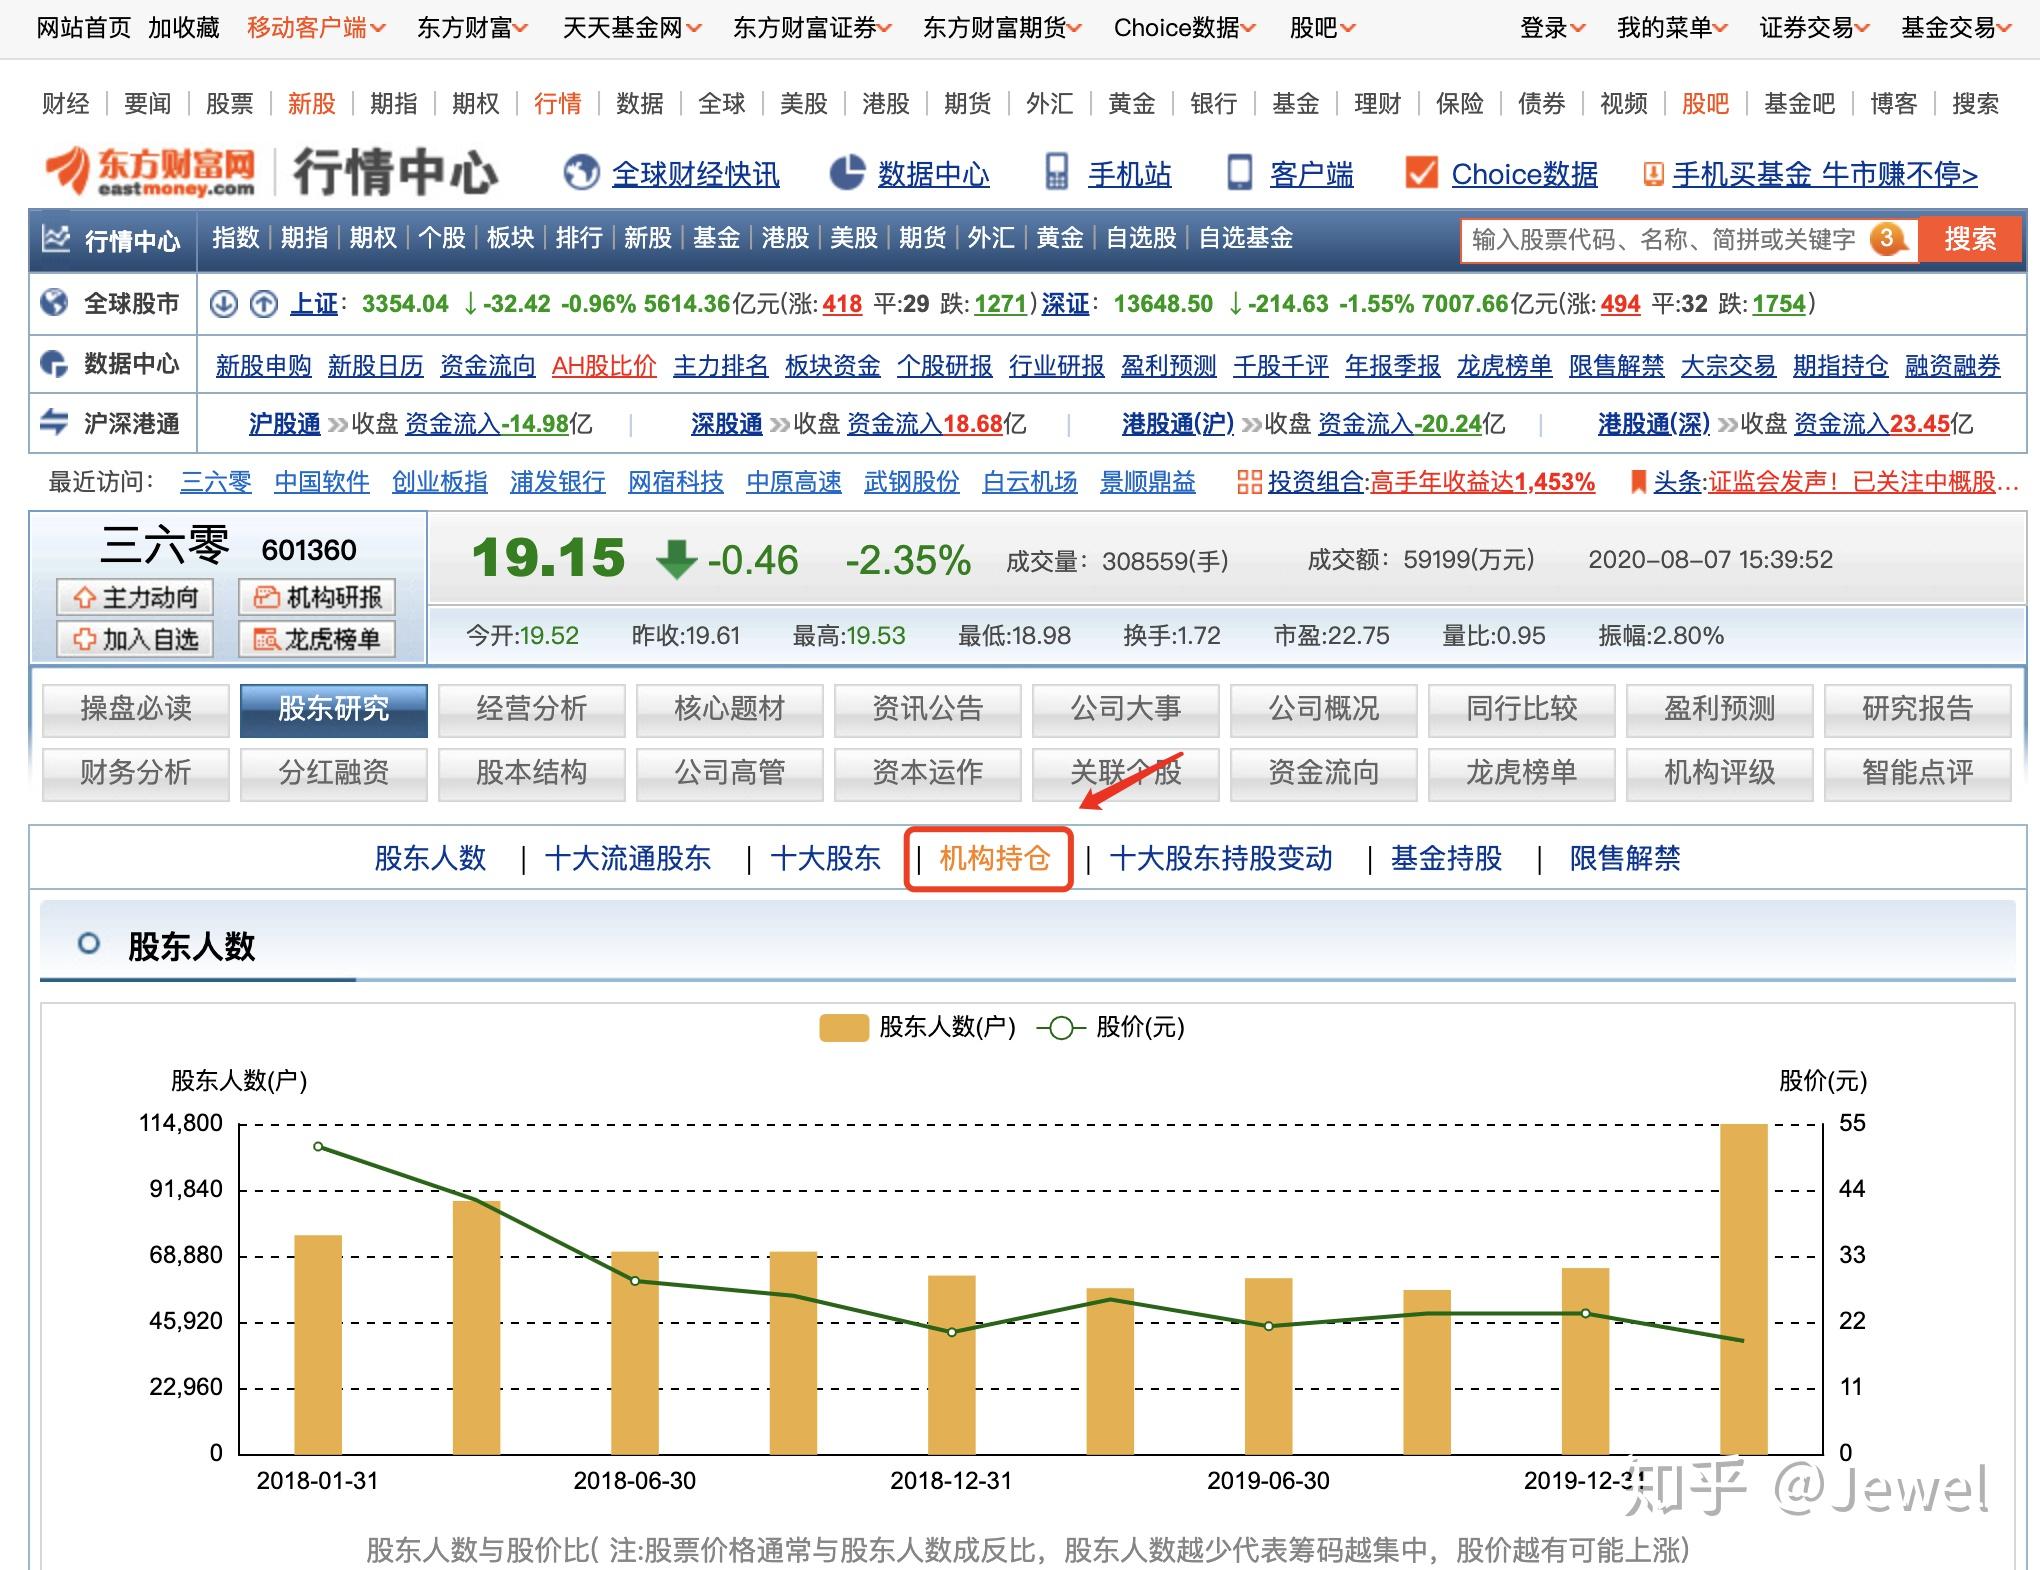Switch to the 十大股东持股变动 tab

pos(1221,858)
